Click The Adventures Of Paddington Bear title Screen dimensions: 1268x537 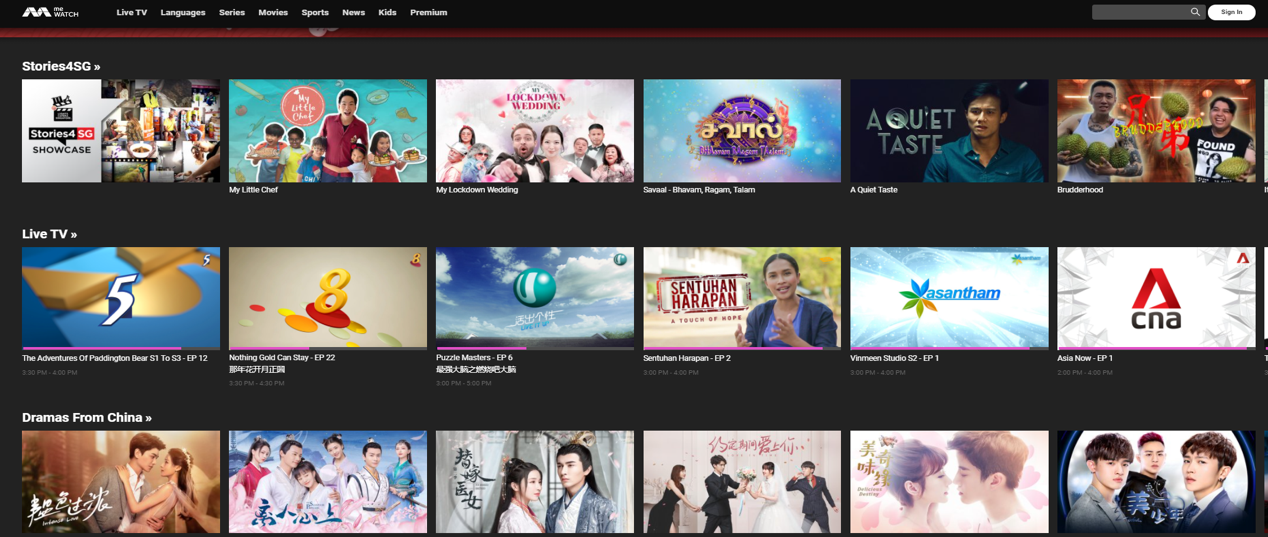[115, 358]
